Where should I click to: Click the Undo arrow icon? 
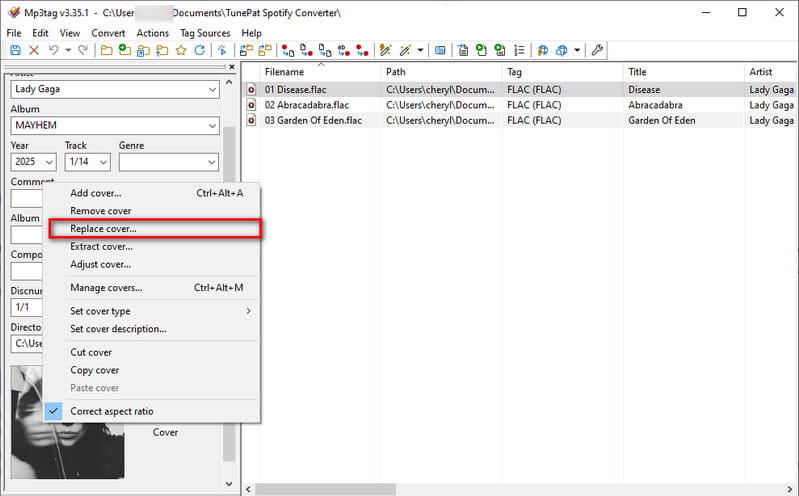coord(53,50)
